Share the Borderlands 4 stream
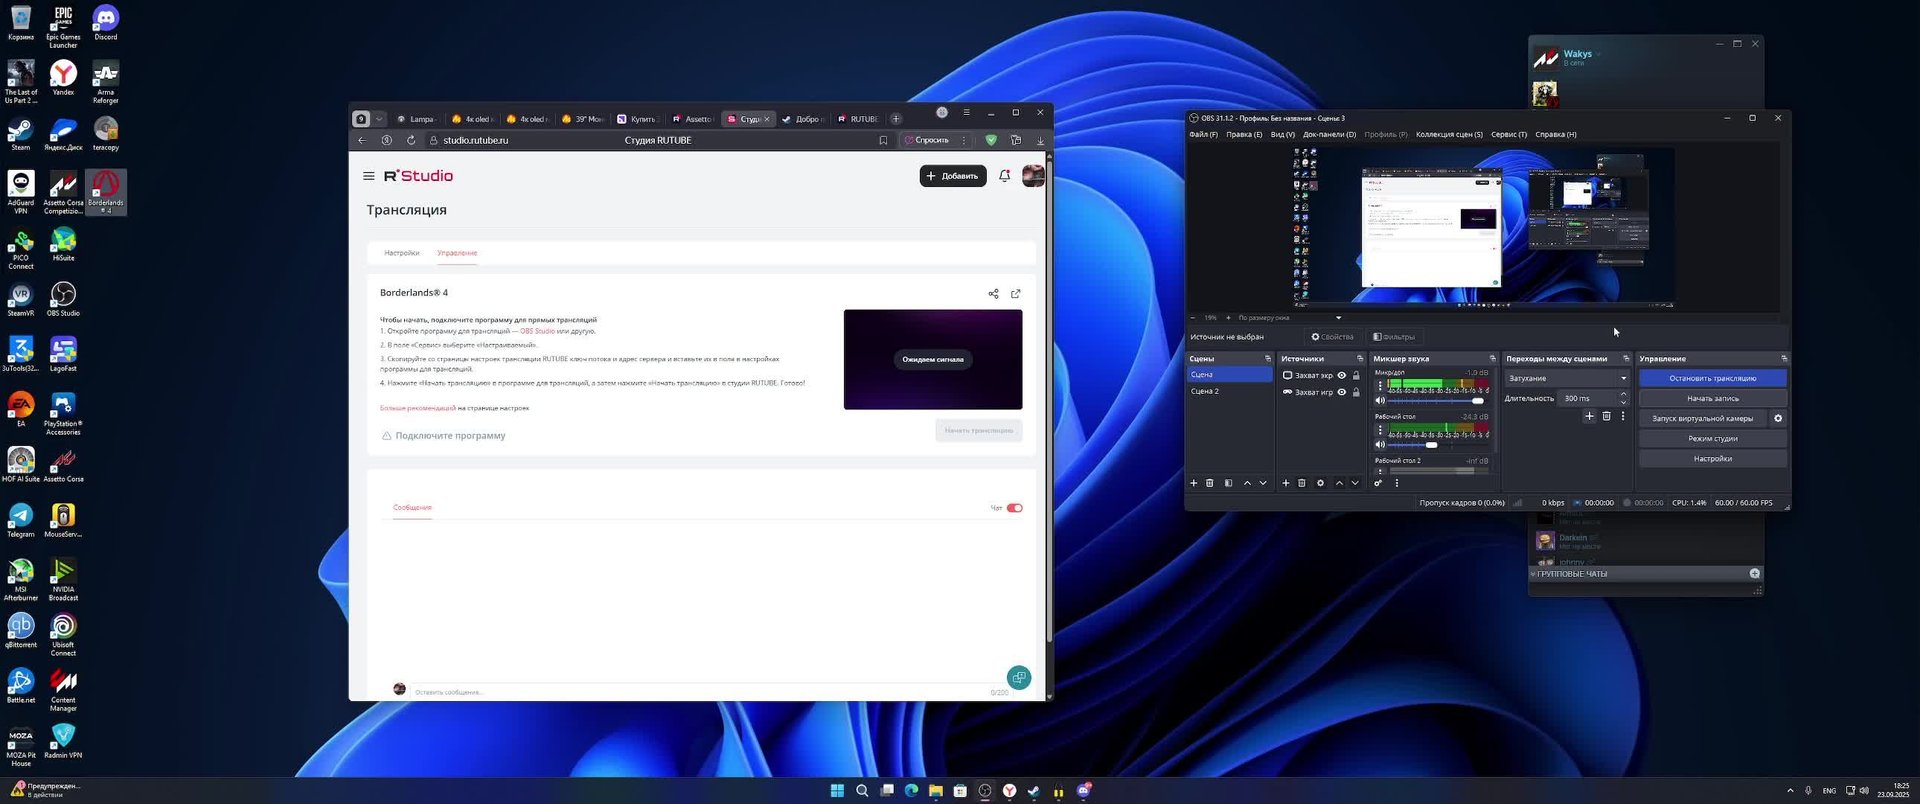Viewport: 1920px width, 804px height. [993, 294]
